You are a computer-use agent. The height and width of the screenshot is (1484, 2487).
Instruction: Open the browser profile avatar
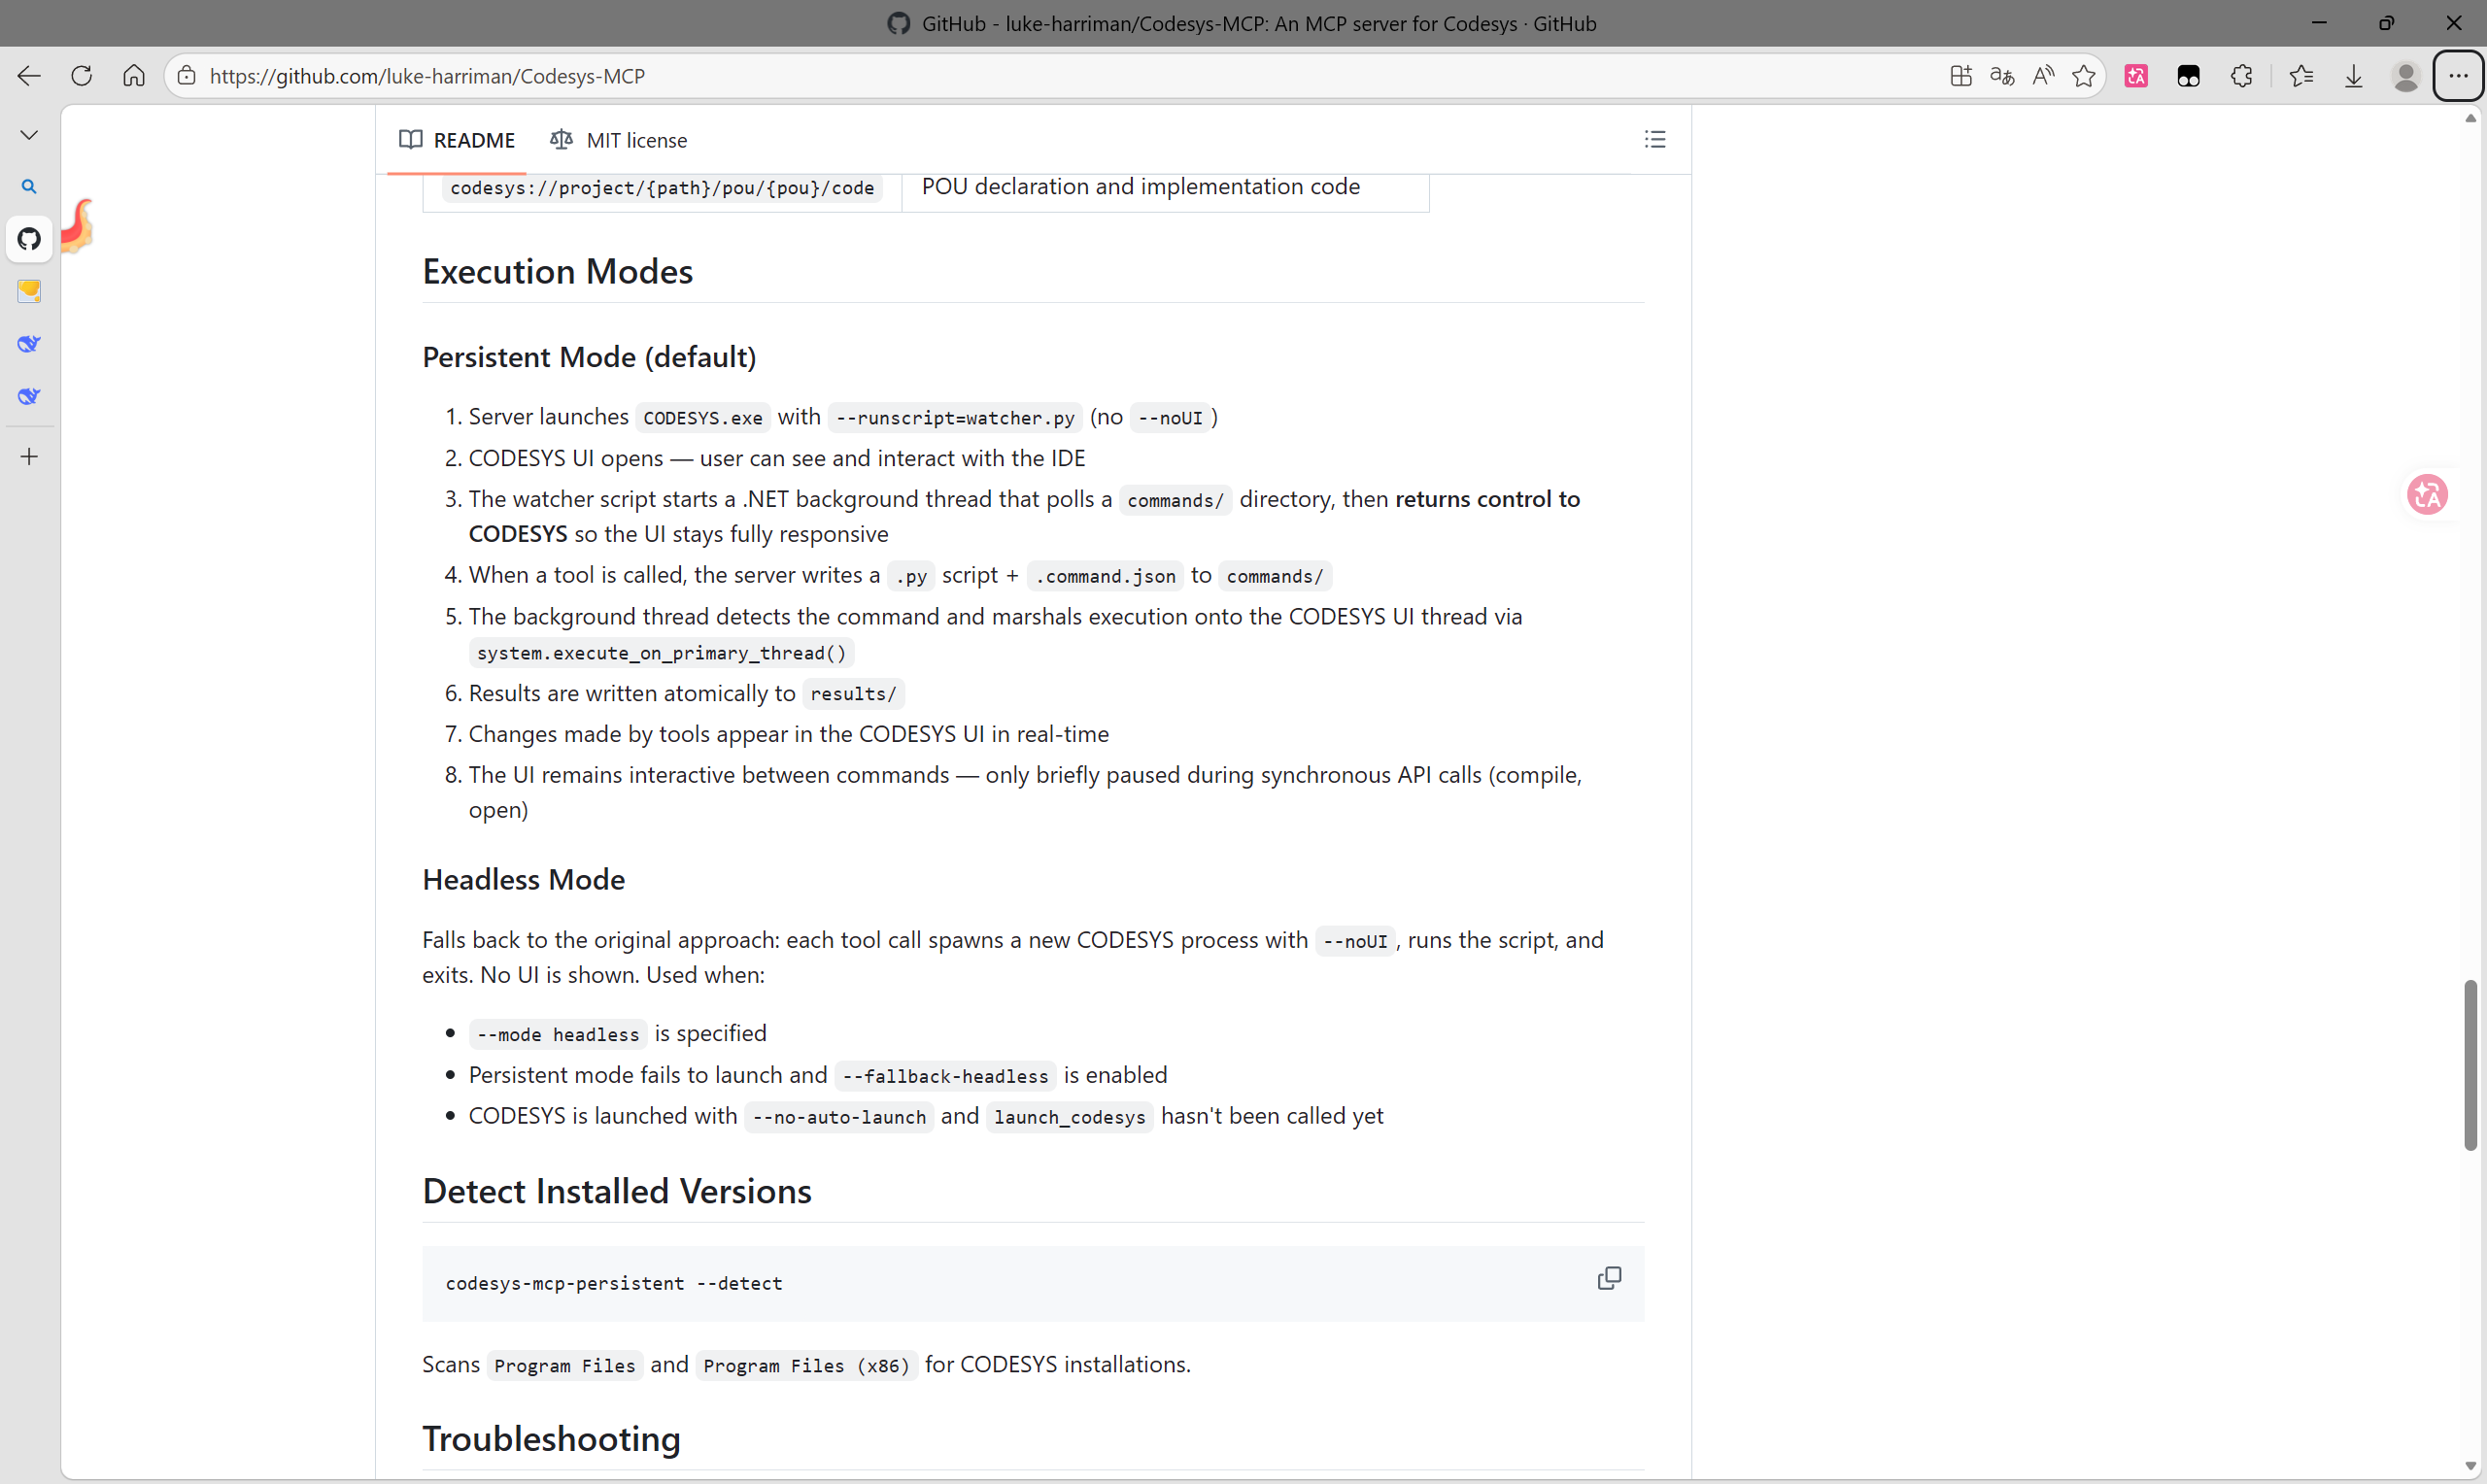pos(2406,76)
